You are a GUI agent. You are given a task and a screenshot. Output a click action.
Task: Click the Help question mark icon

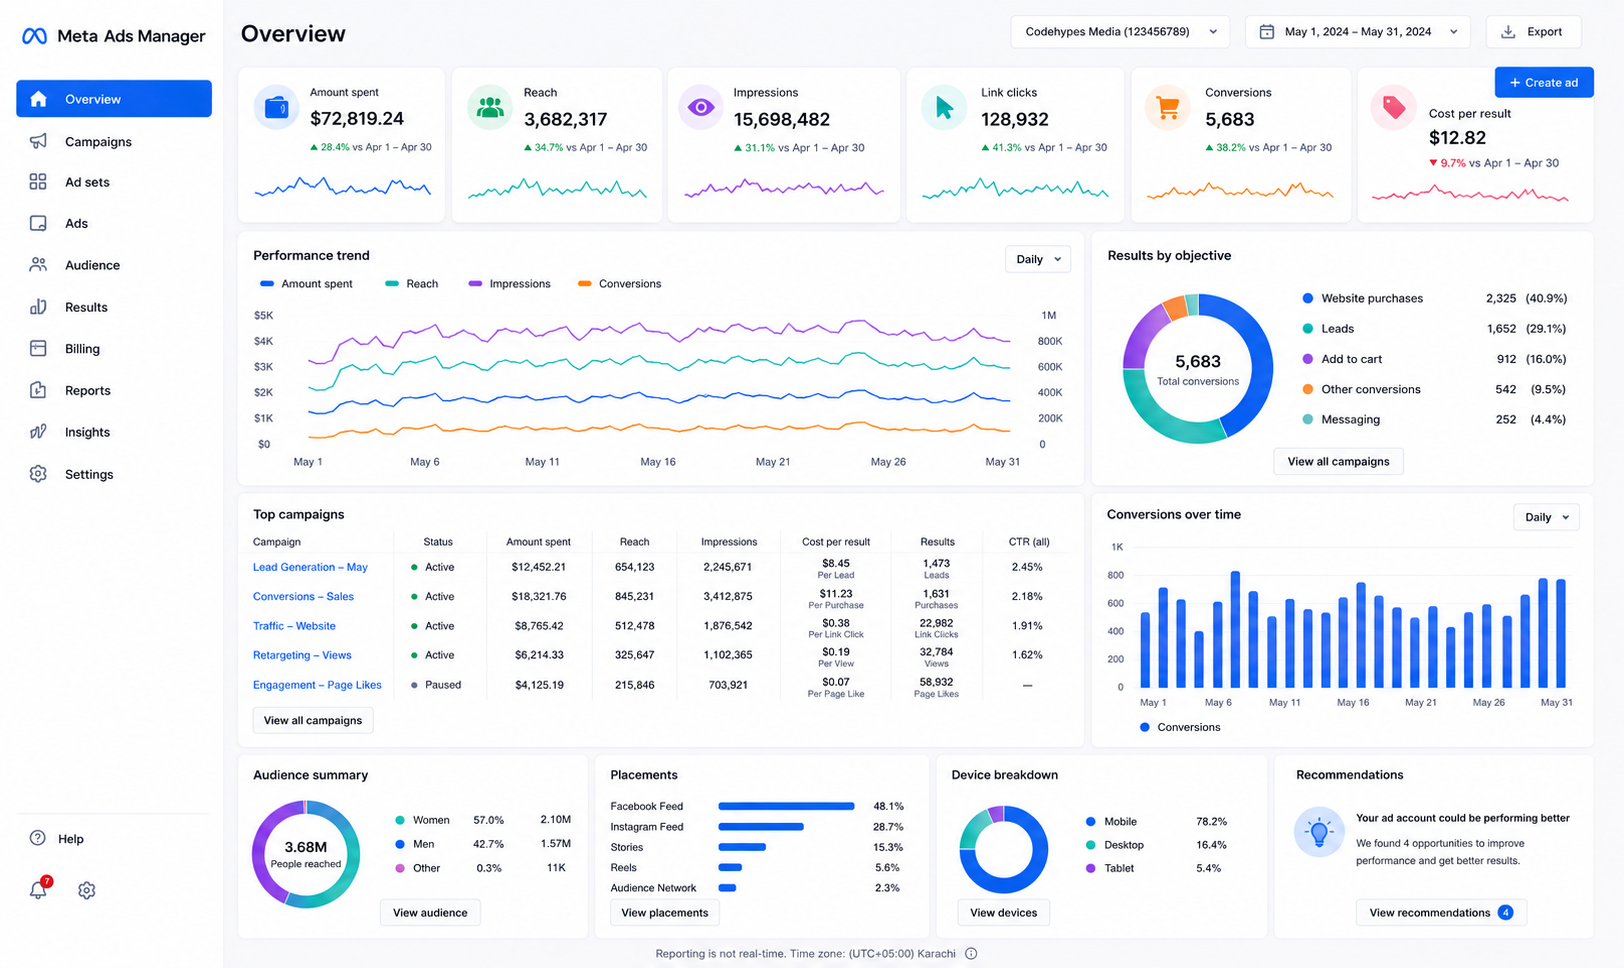coord(38,838)
